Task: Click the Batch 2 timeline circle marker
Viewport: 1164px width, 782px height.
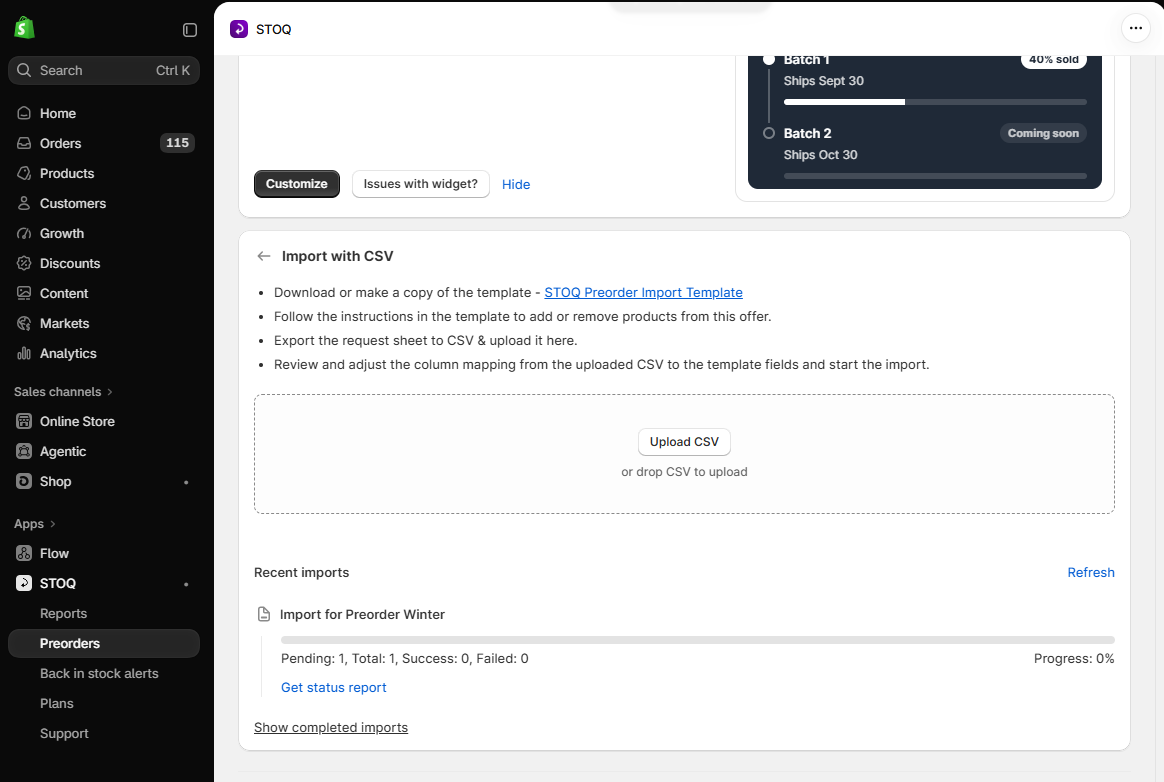Action: click(769, 133)
